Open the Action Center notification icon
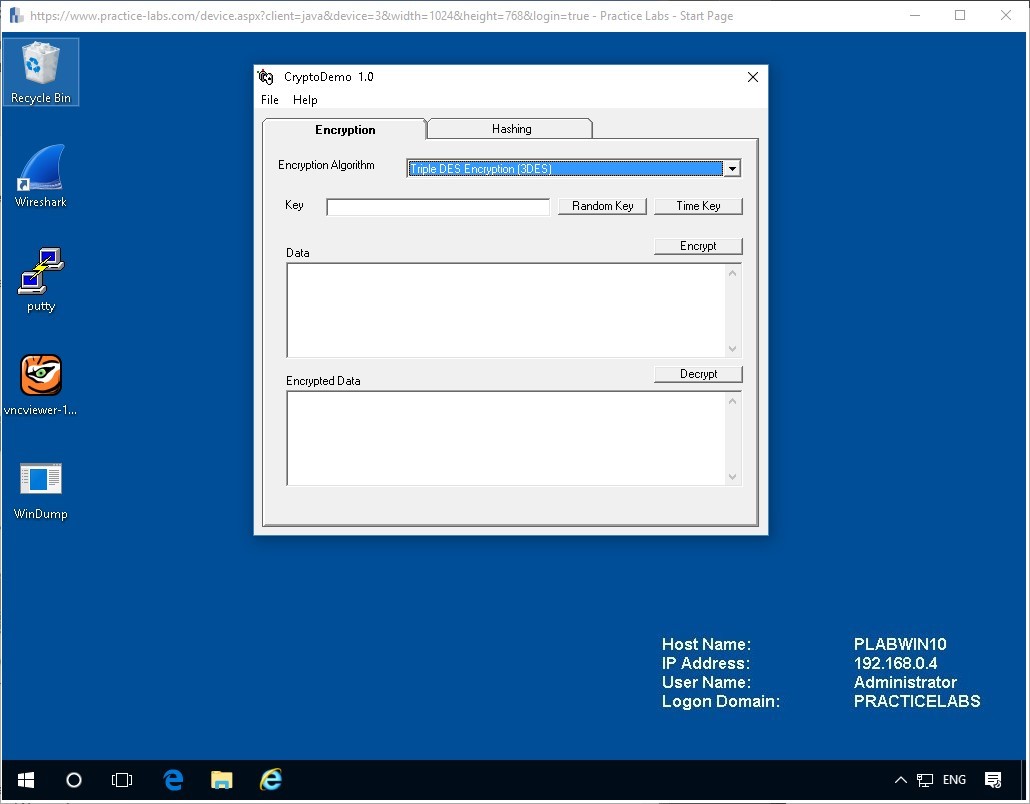Screen dimensions: 1030x804 [993, 779]
